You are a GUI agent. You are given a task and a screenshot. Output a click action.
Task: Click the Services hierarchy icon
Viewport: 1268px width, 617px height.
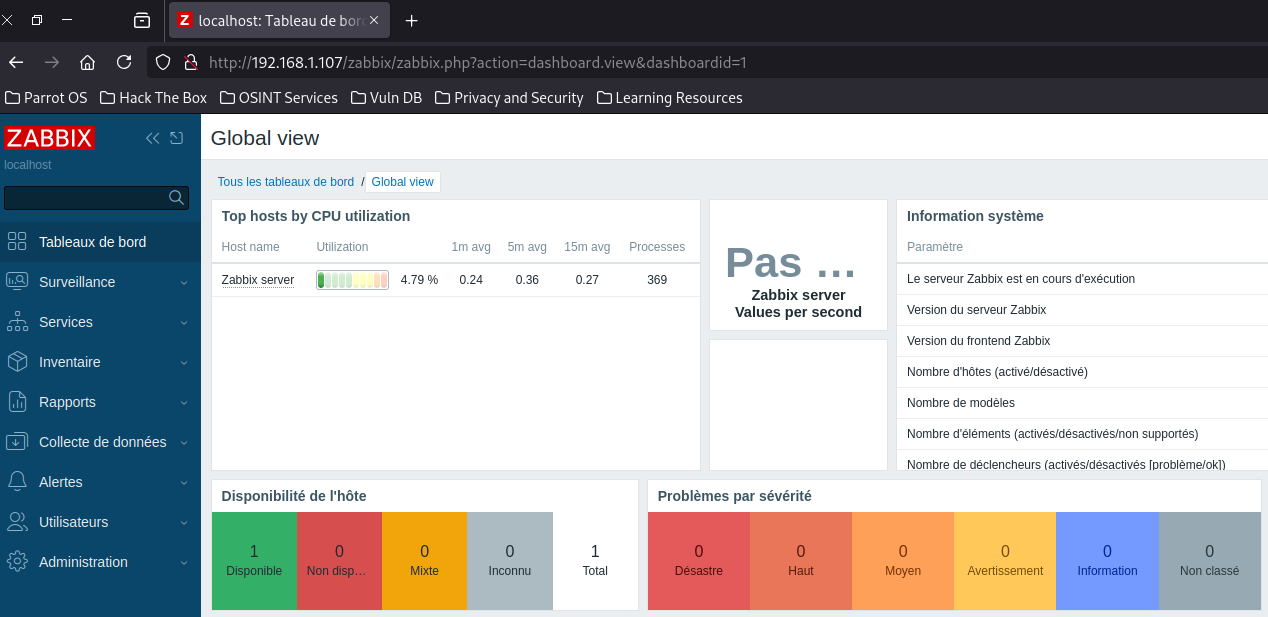point(17,321)
